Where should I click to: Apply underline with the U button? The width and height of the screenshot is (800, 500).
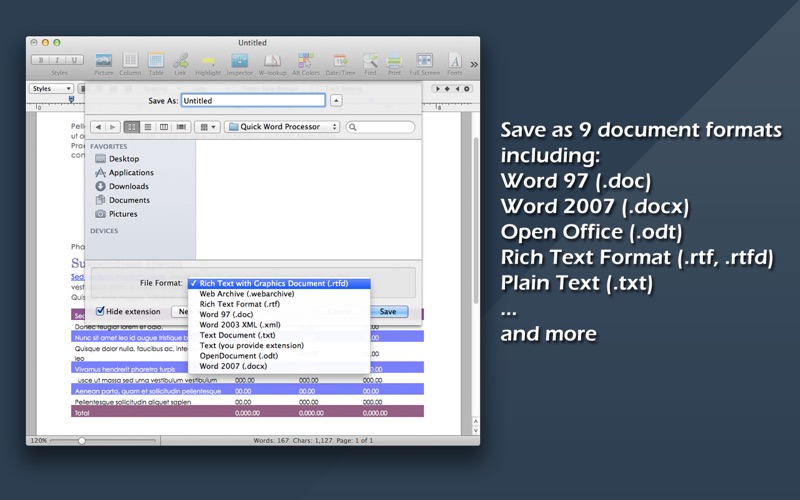pos(74,60)
